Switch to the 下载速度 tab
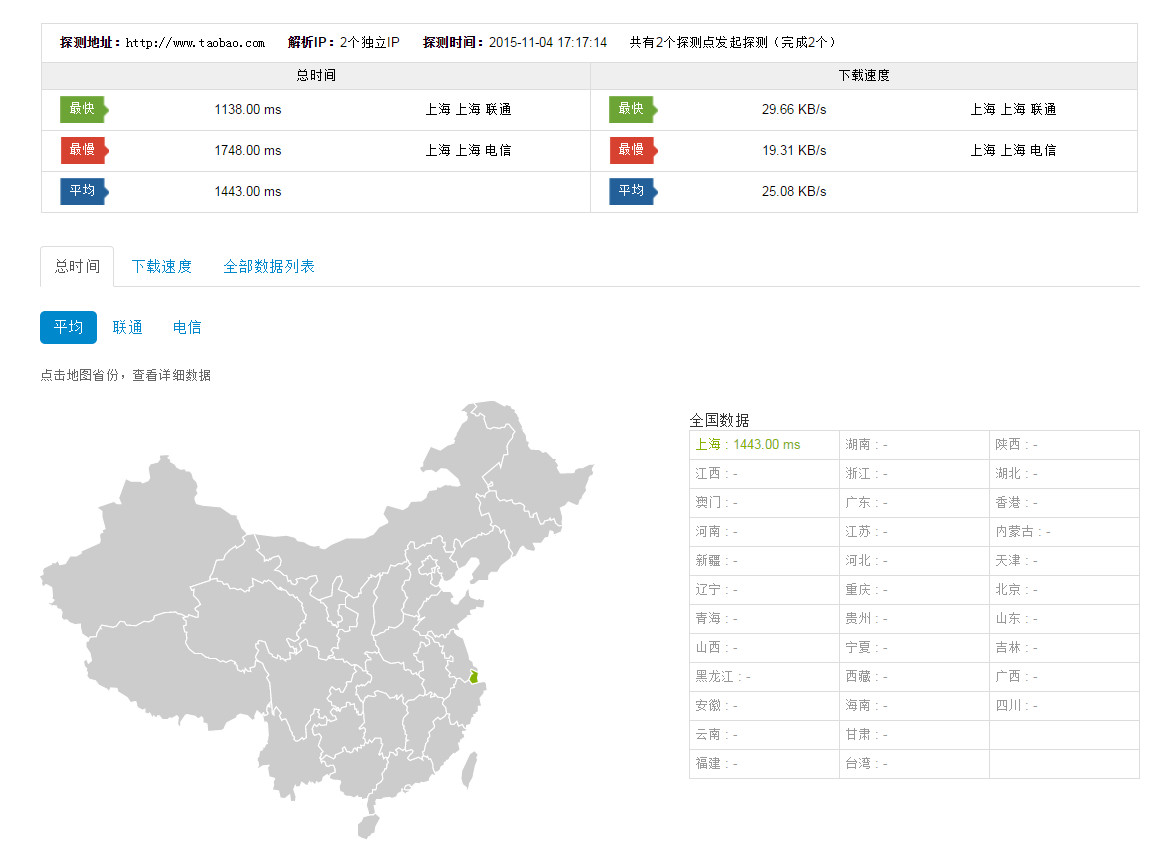 pyautogui.click(x=161, y=267)
